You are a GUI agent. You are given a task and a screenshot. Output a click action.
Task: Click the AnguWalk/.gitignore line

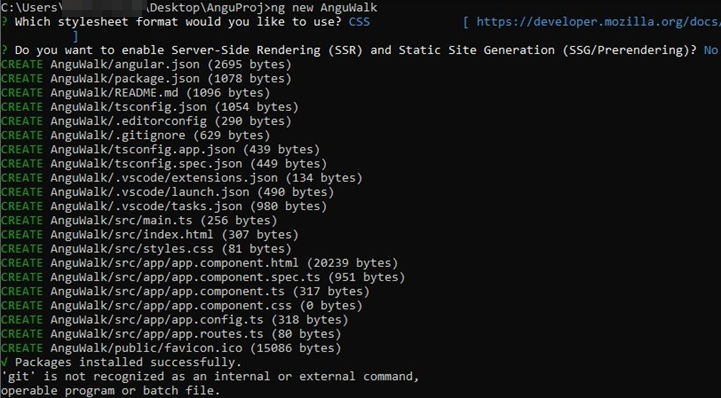point(136,136)
